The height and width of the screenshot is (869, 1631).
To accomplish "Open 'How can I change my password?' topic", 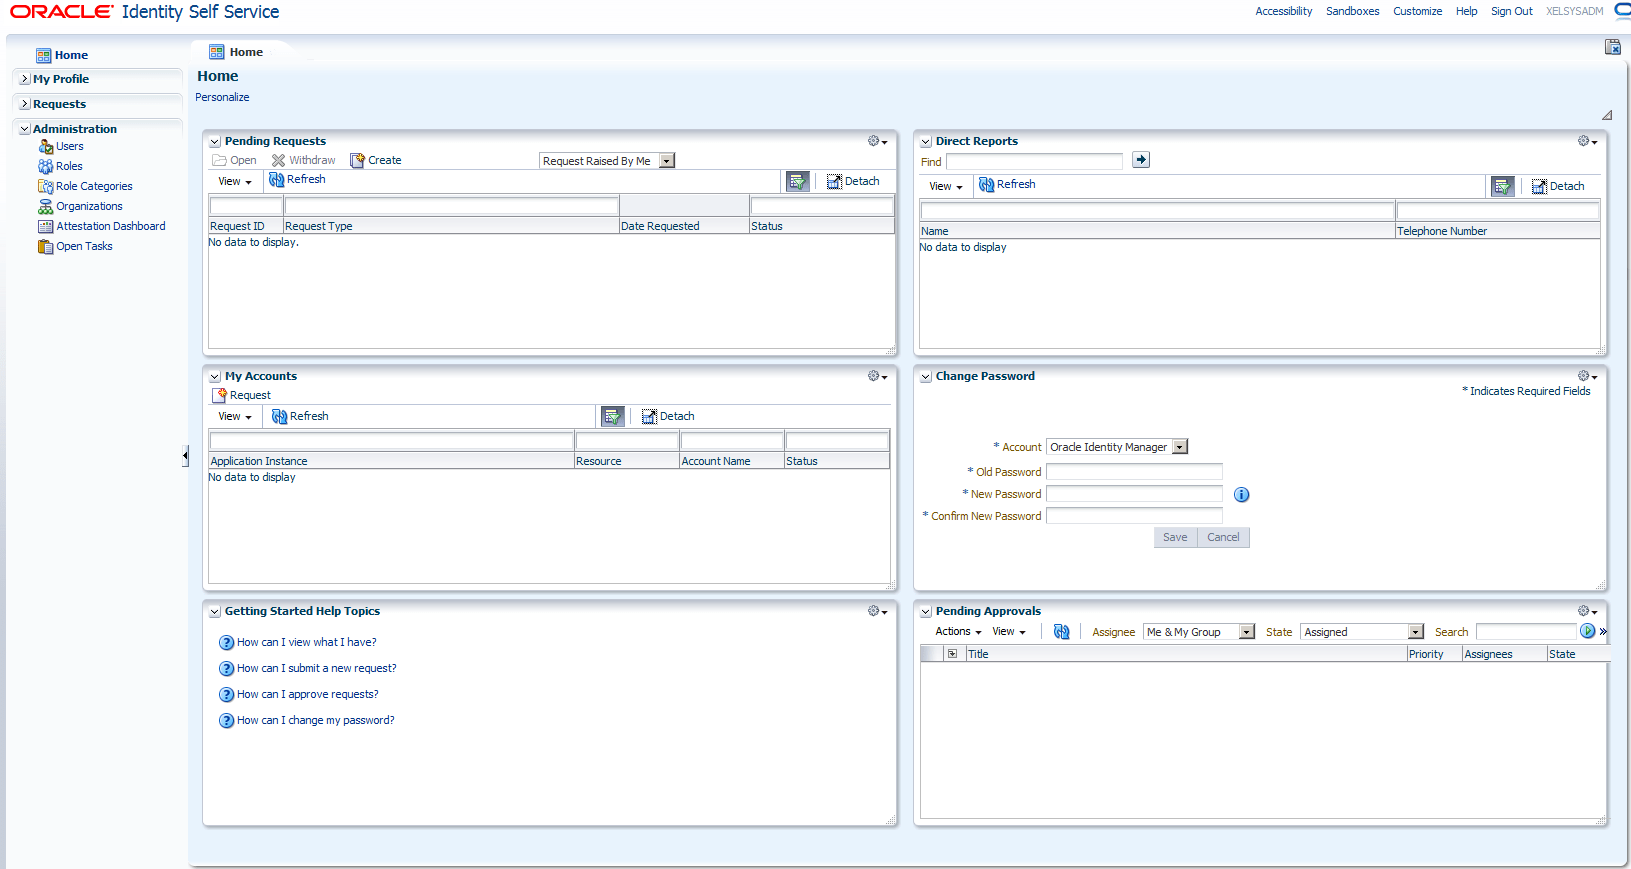I will pos(315,720).
